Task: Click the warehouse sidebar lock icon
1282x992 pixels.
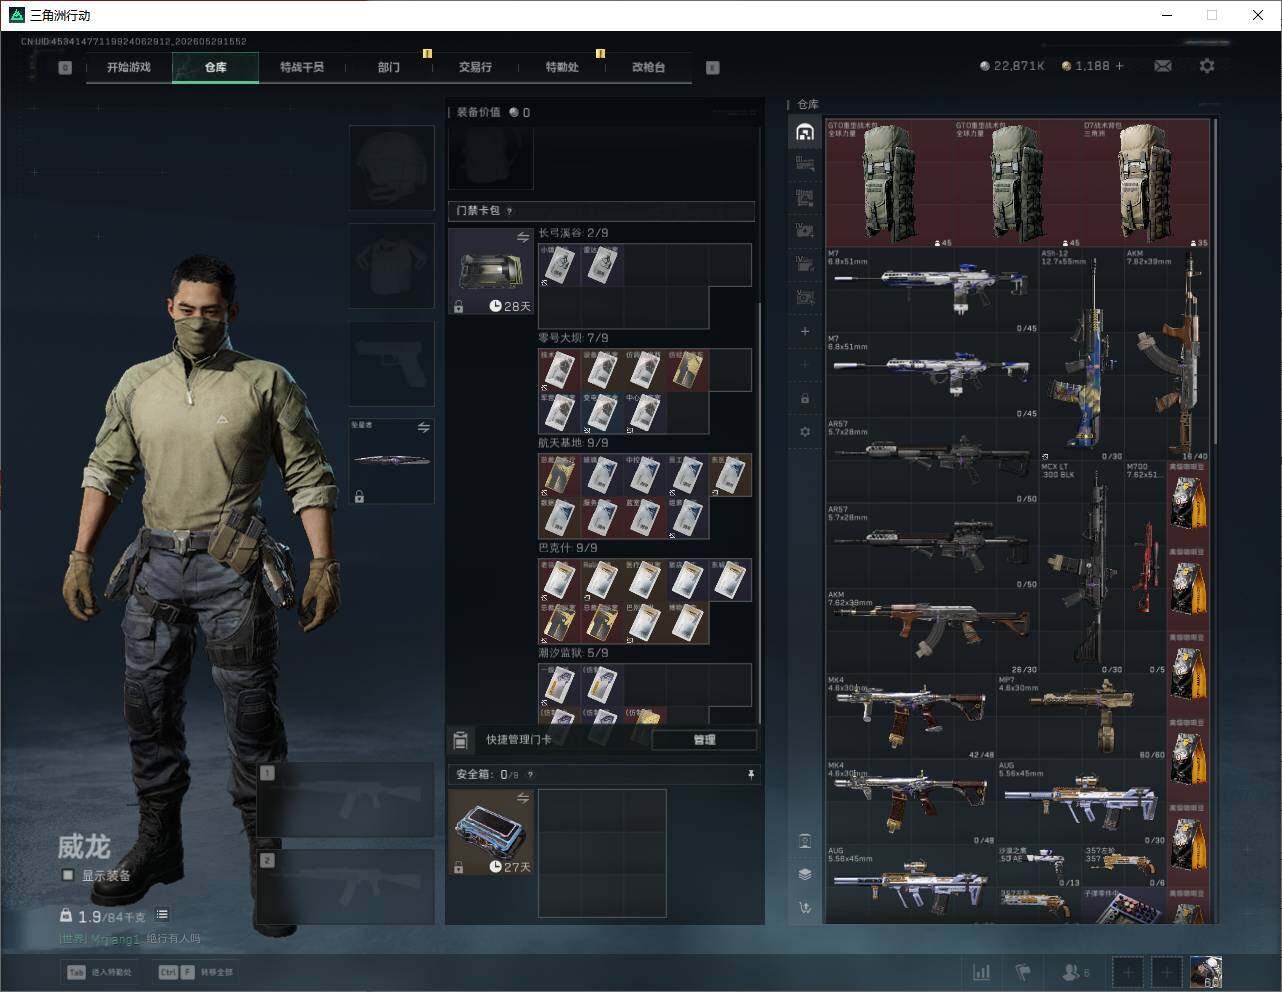Action: click(805, 398)
